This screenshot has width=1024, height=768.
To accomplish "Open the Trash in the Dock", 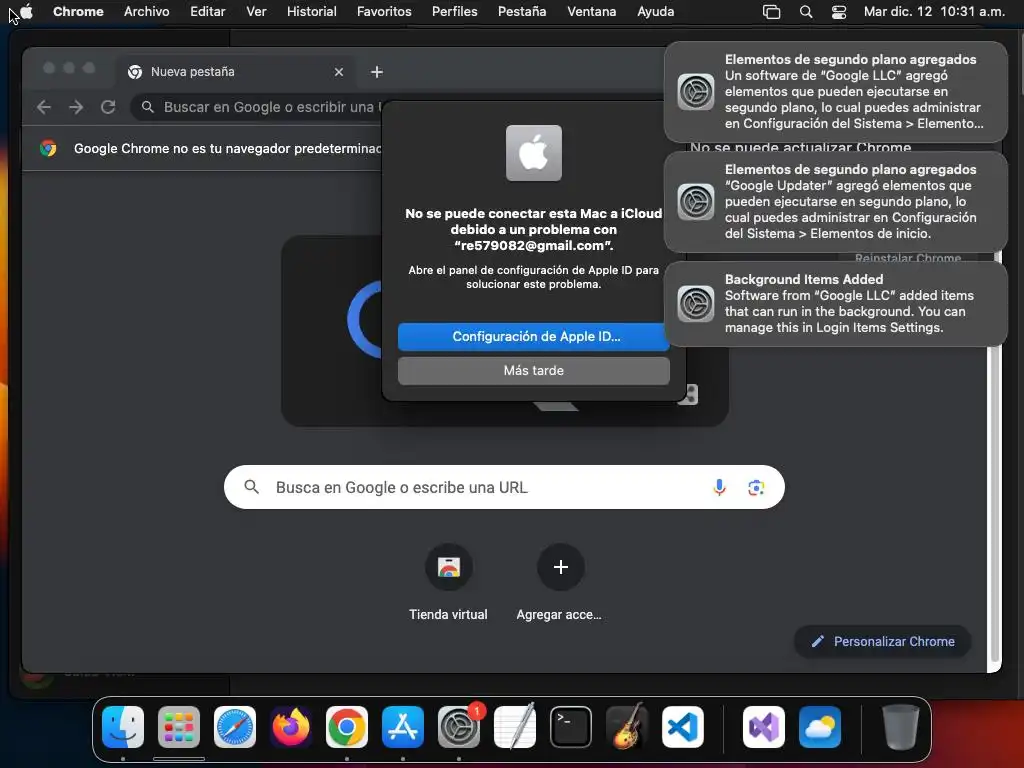I will [901, 727].
